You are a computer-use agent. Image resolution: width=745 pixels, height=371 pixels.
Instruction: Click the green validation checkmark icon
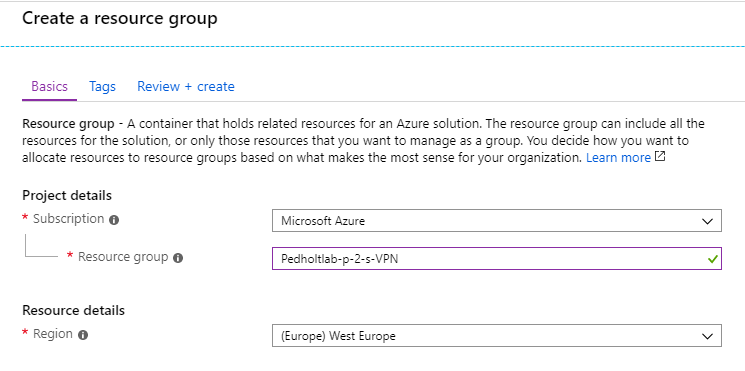tap(712, 259)
